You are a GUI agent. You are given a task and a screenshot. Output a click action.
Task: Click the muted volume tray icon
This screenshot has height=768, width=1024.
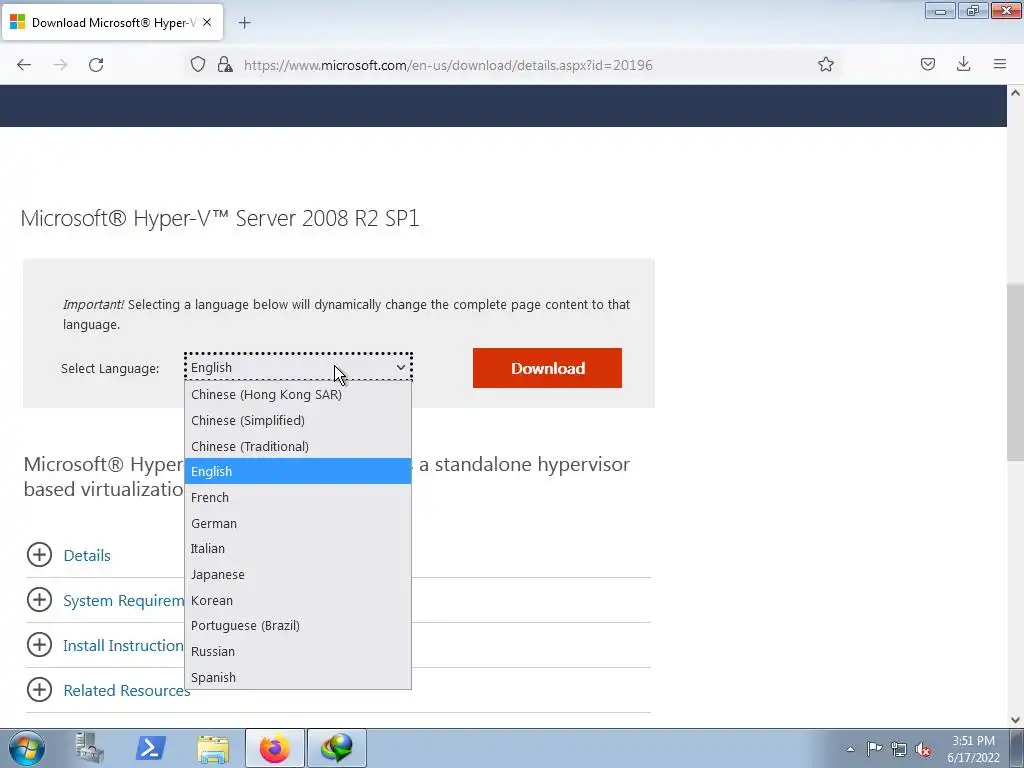tap(923, 749)
